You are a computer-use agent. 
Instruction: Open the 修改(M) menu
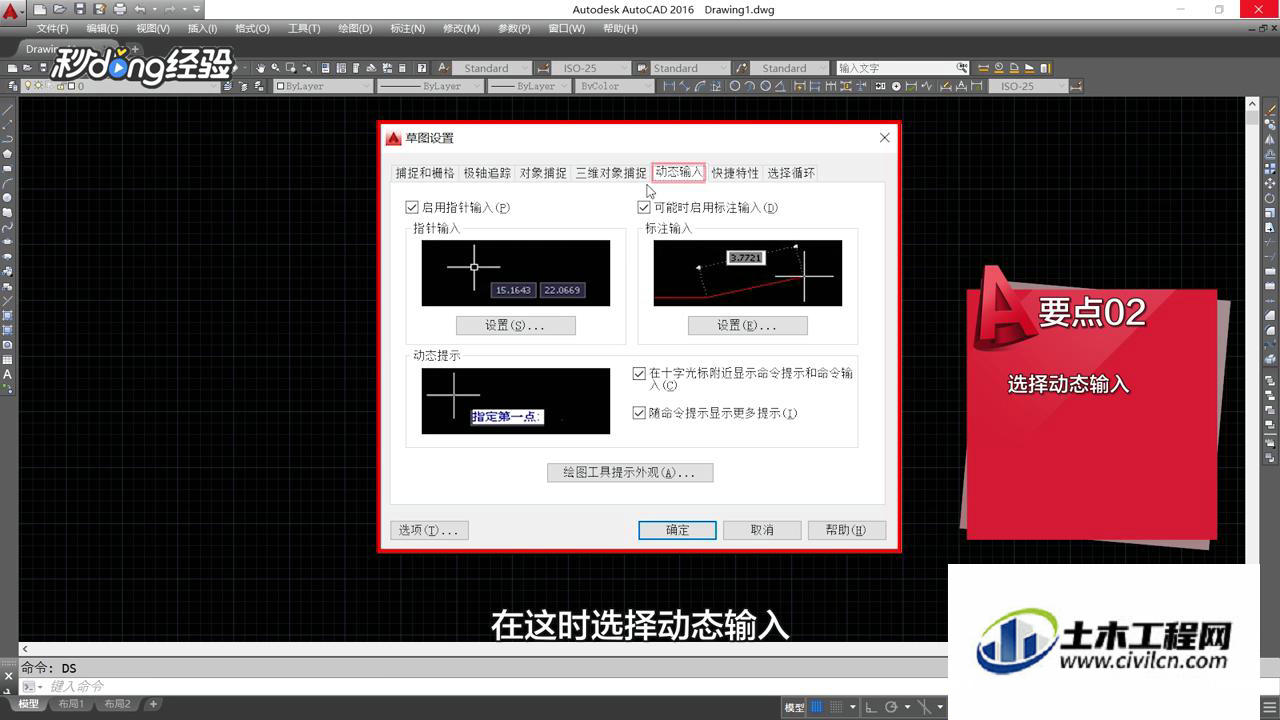click(460, 28)
